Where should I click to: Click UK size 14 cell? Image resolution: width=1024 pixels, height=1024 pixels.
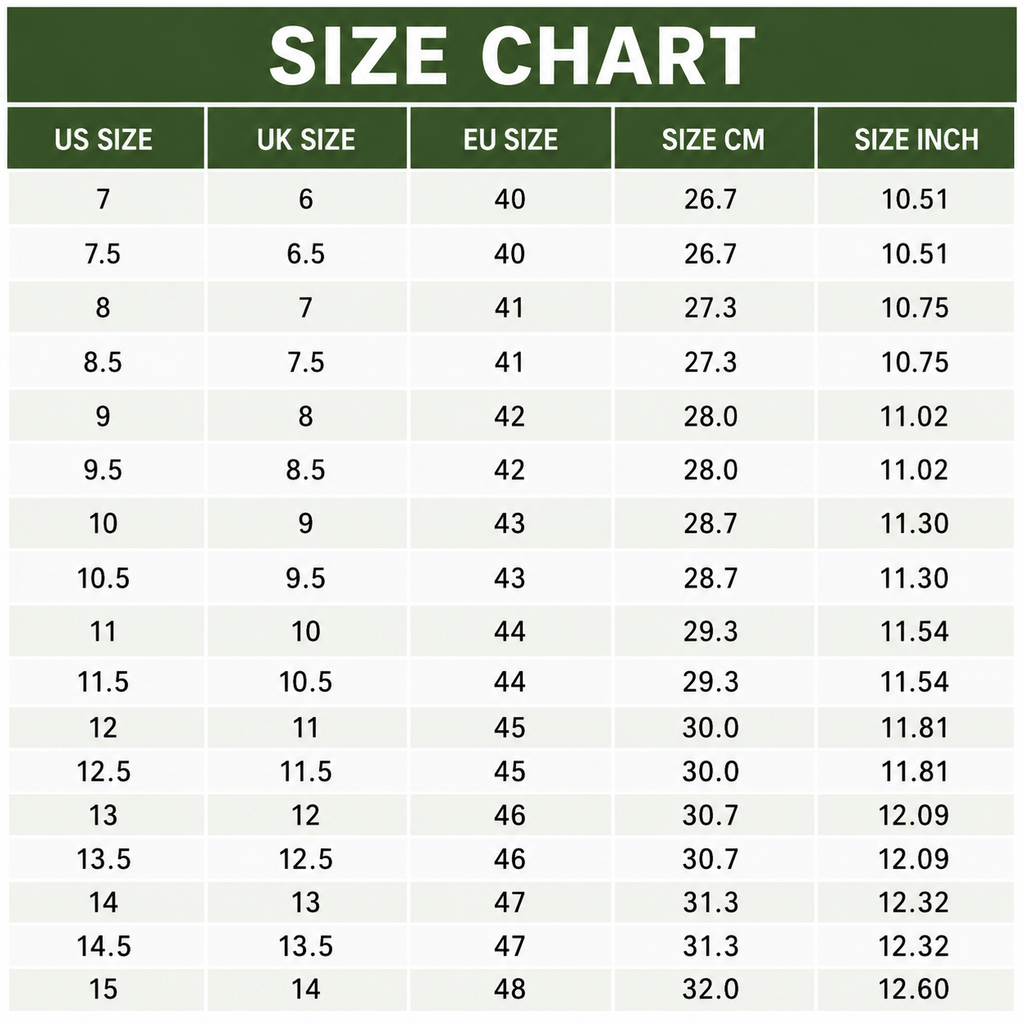(x=307, y=989)
